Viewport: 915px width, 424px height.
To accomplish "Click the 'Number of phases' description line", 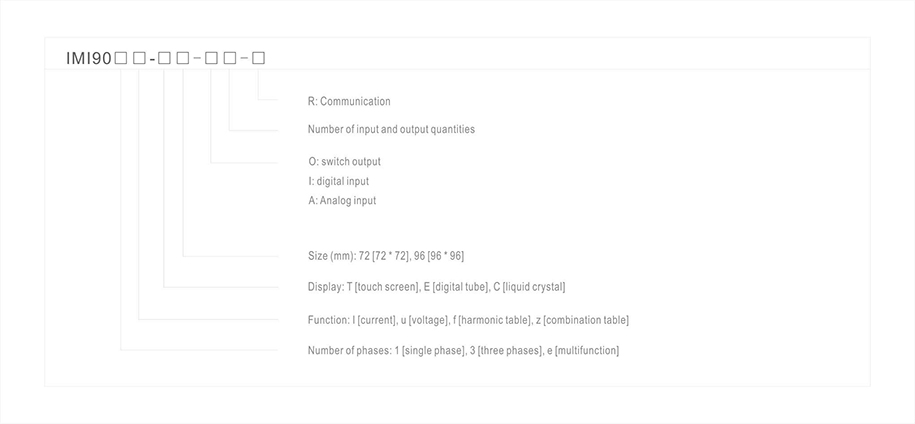I will 463,350.
